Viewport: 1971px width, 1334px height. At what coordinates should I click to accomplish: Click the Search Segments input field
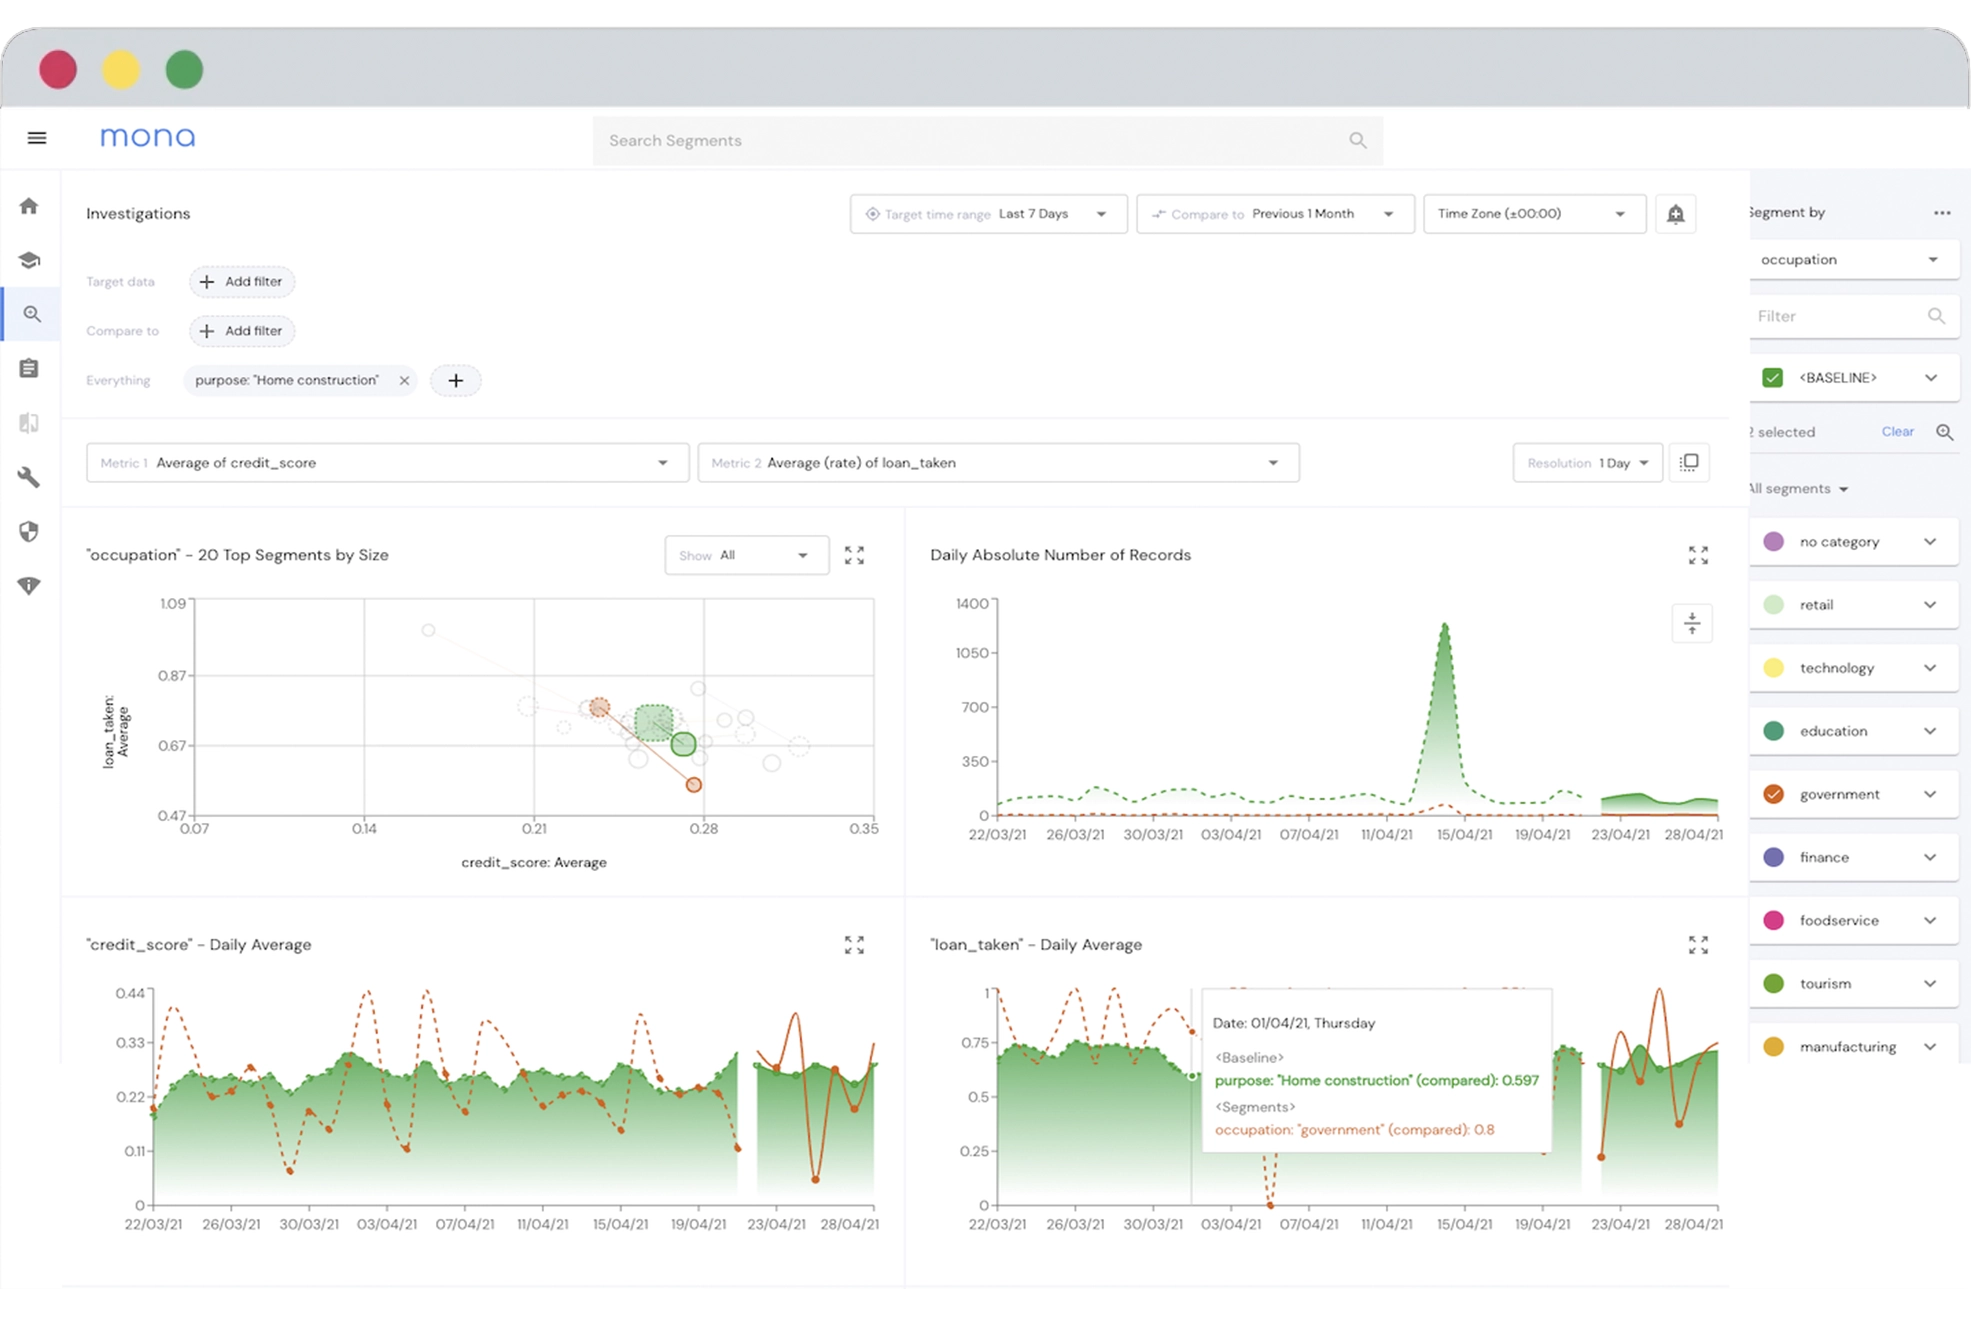point(988,140)
